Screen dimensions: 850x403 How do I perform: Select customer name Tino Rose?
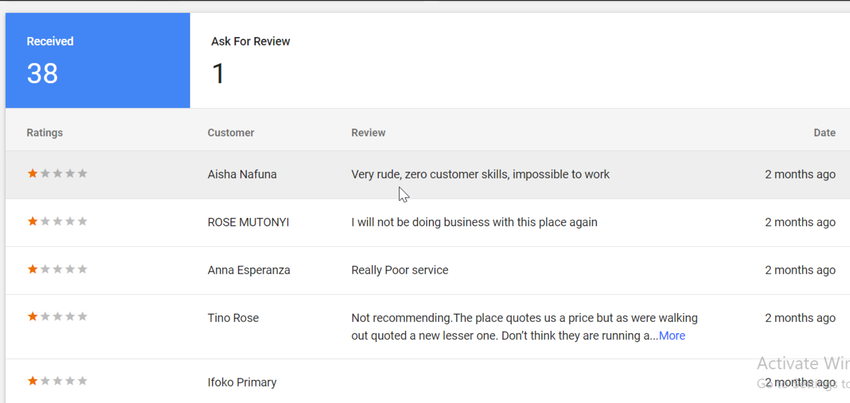(x=233, y=318)
